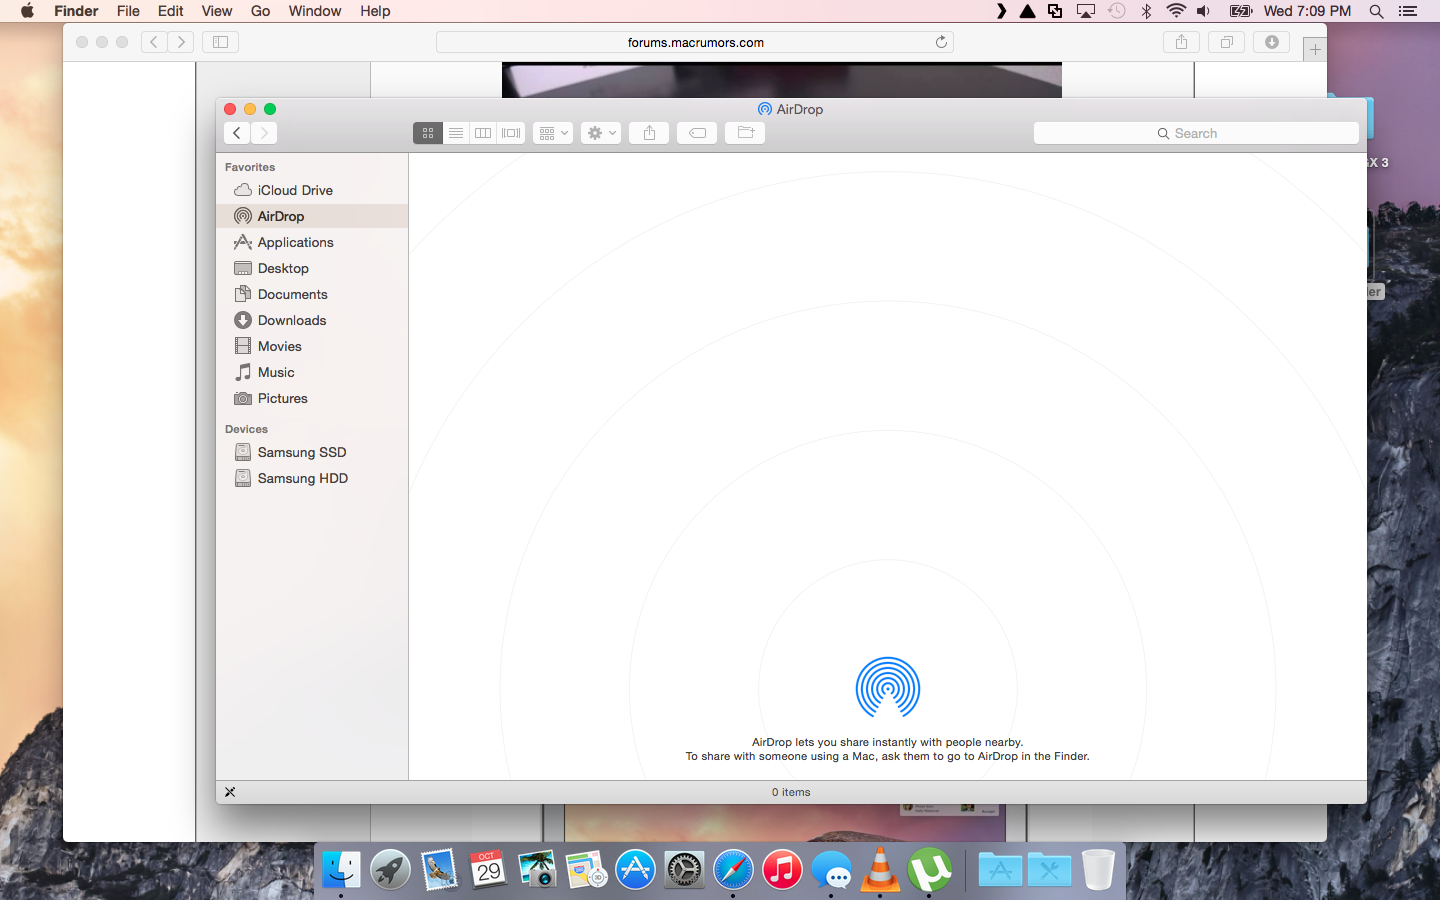Open the Finder menu
Image resolution: width=1440 pixels, height=900 pixels.
click(76, 11)
